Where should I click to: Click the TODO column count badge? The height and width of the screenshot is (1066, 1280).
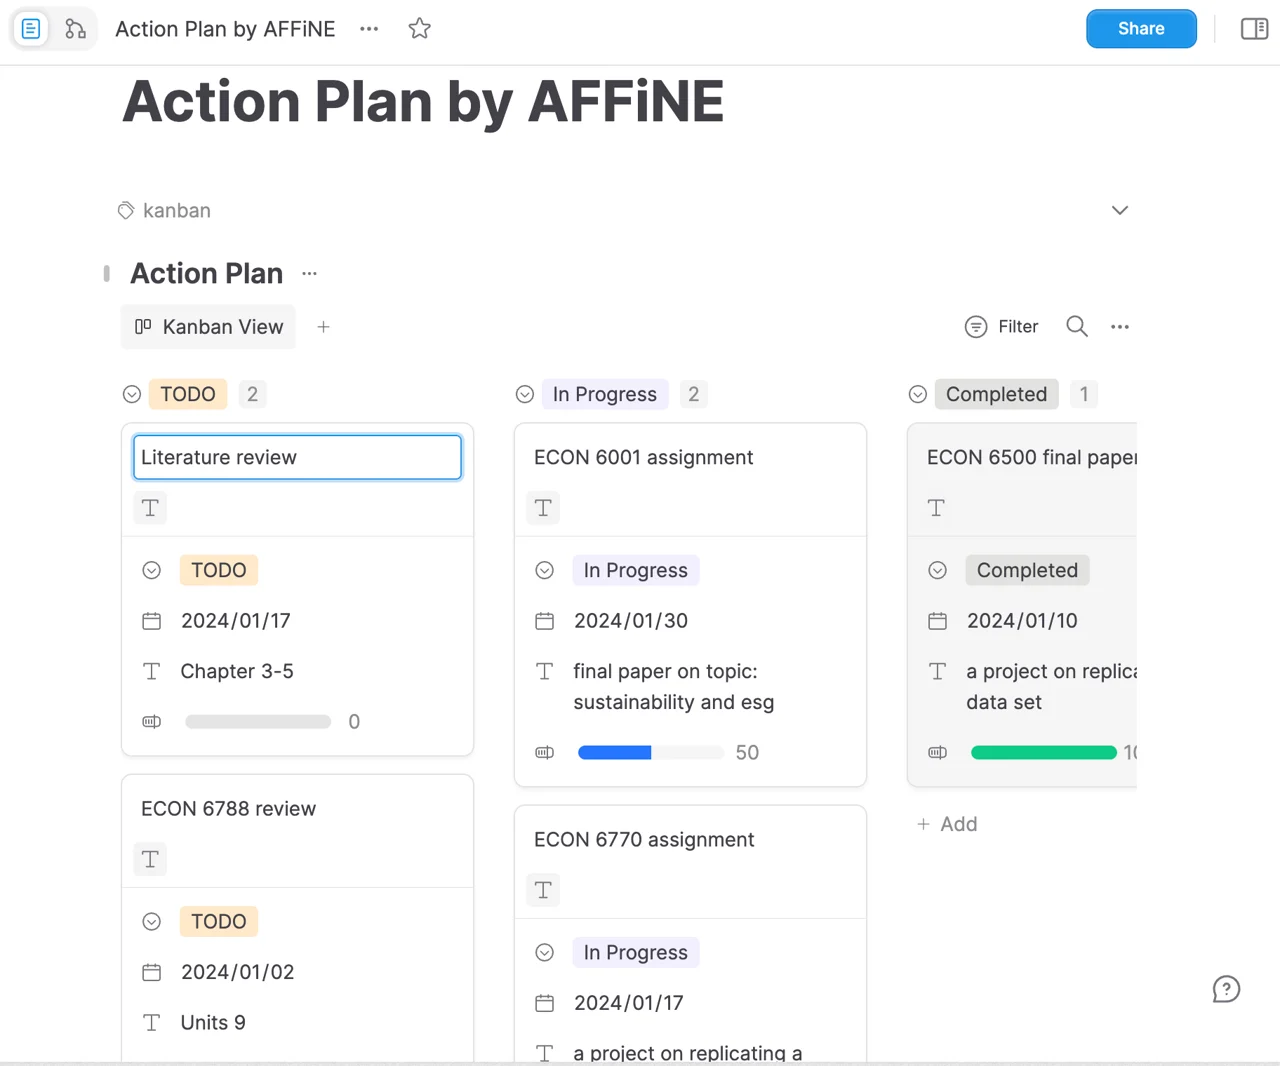252,395
